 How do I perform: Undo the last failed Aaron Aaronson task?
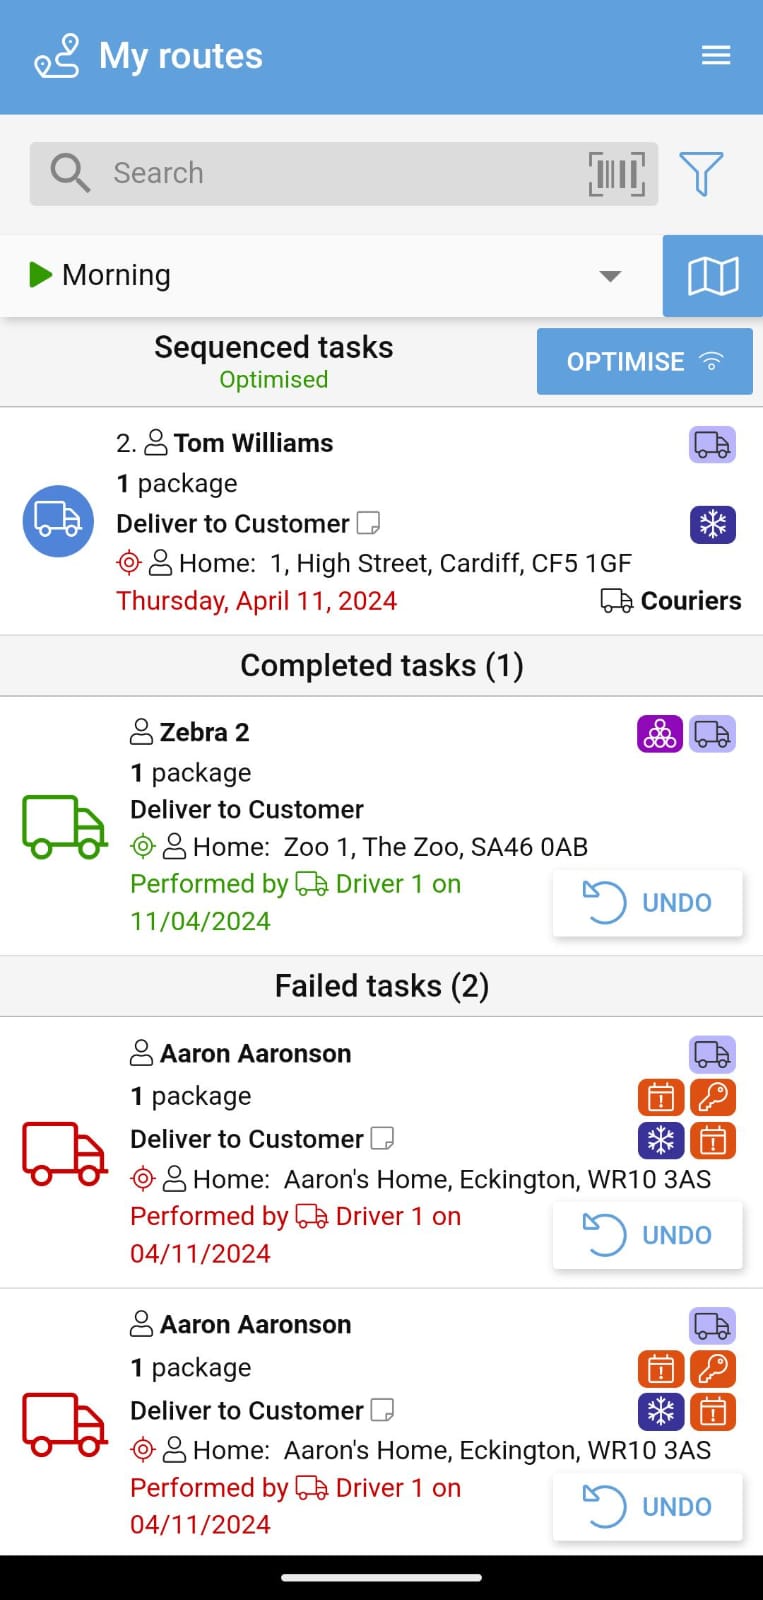pyautogui.click(x=647, y=1507)
